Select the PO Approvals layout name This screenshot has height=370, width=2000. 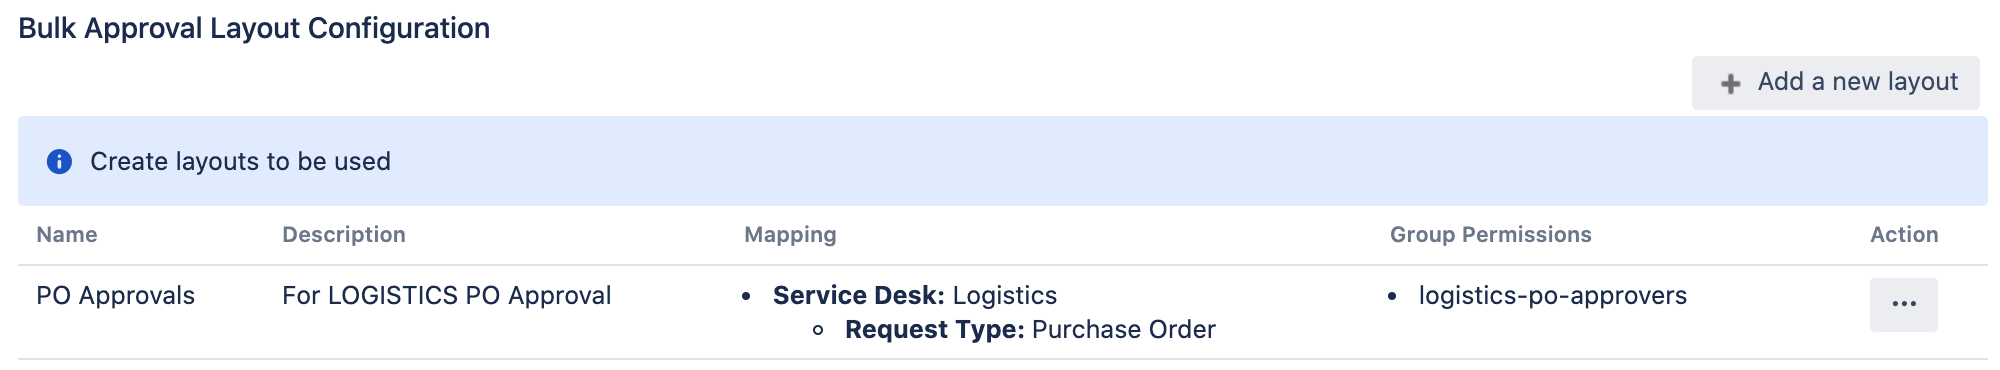tap(116, 295)
